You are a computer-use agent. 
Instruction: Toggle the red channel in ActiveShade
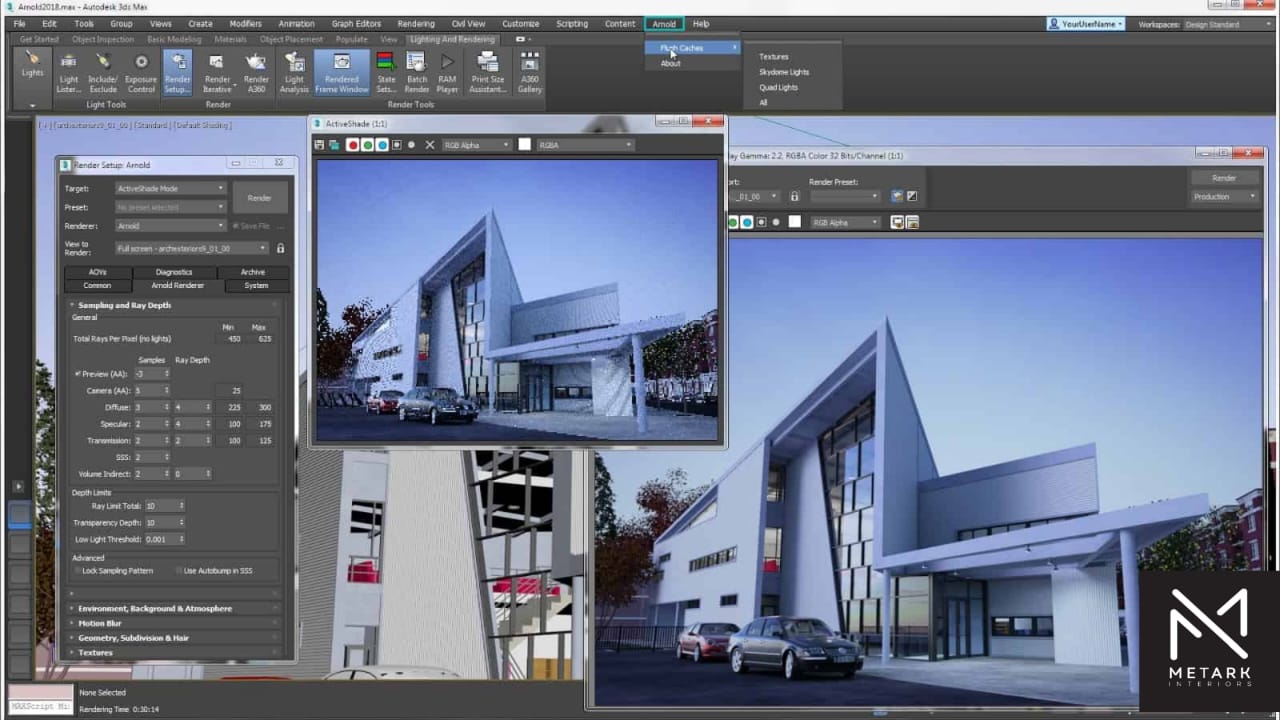point(352,145)
